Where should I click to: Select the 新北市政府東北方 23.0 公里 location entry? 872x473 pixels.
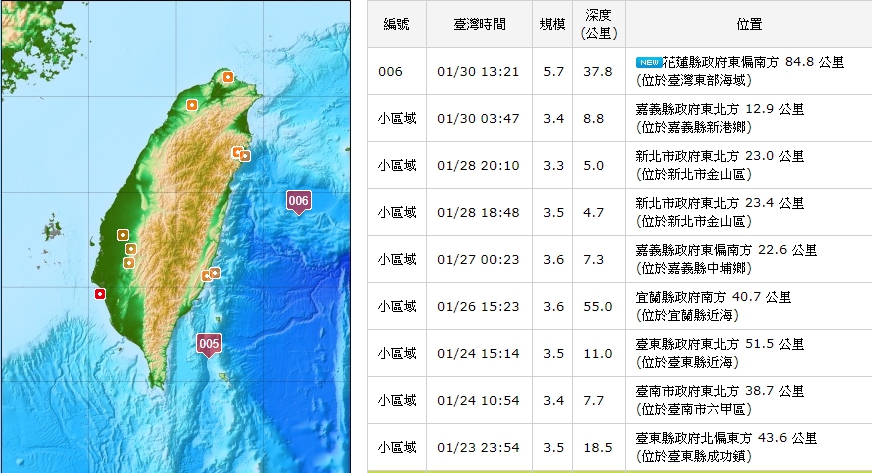pos(720,156)
